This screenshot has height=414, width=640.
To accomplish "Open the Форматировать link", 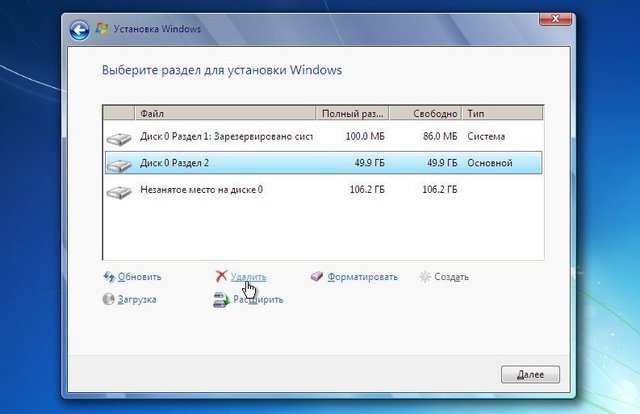I will point(362,277).
